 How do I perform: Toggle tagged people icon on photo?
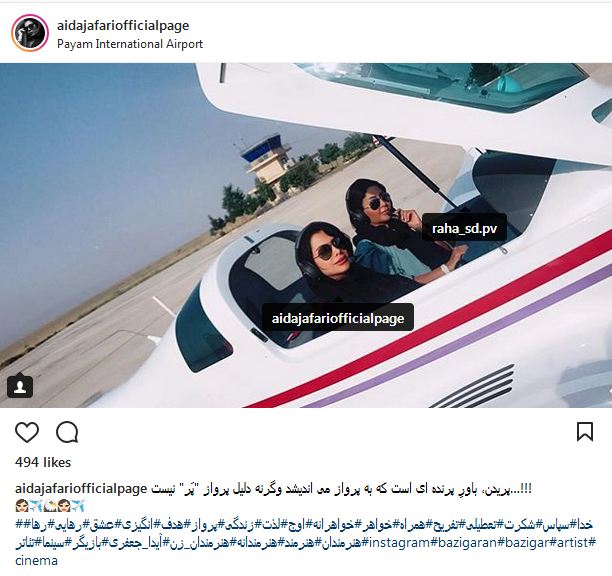(20, 386)
